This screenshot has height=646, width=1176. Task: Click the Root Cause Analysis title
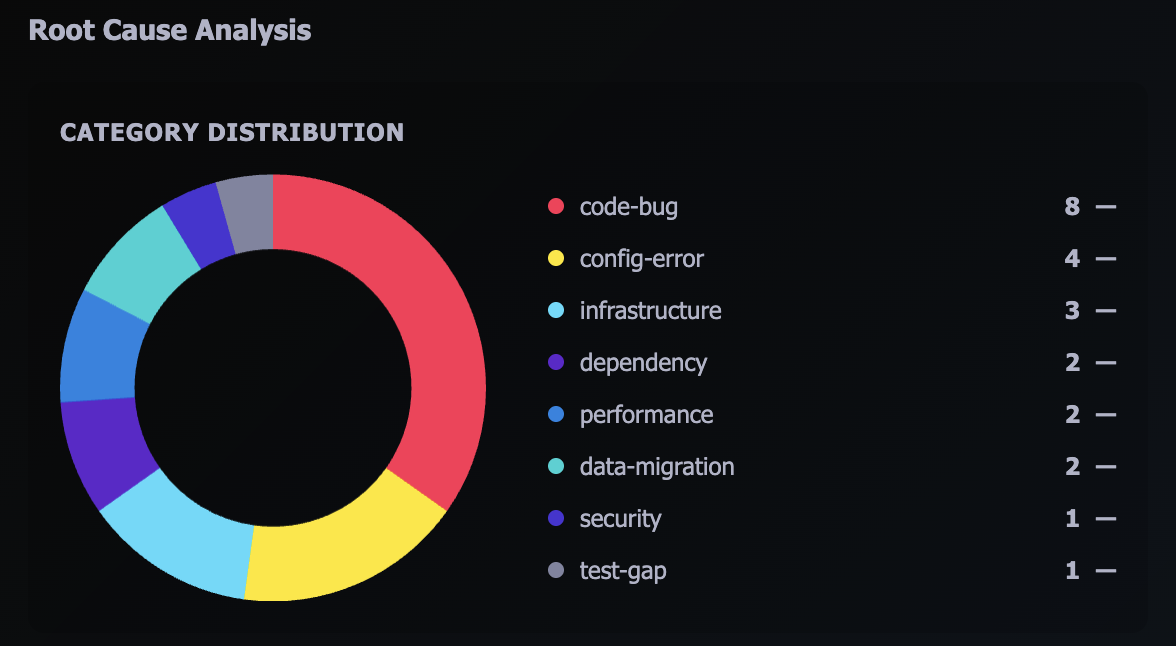tap(170, 30)
